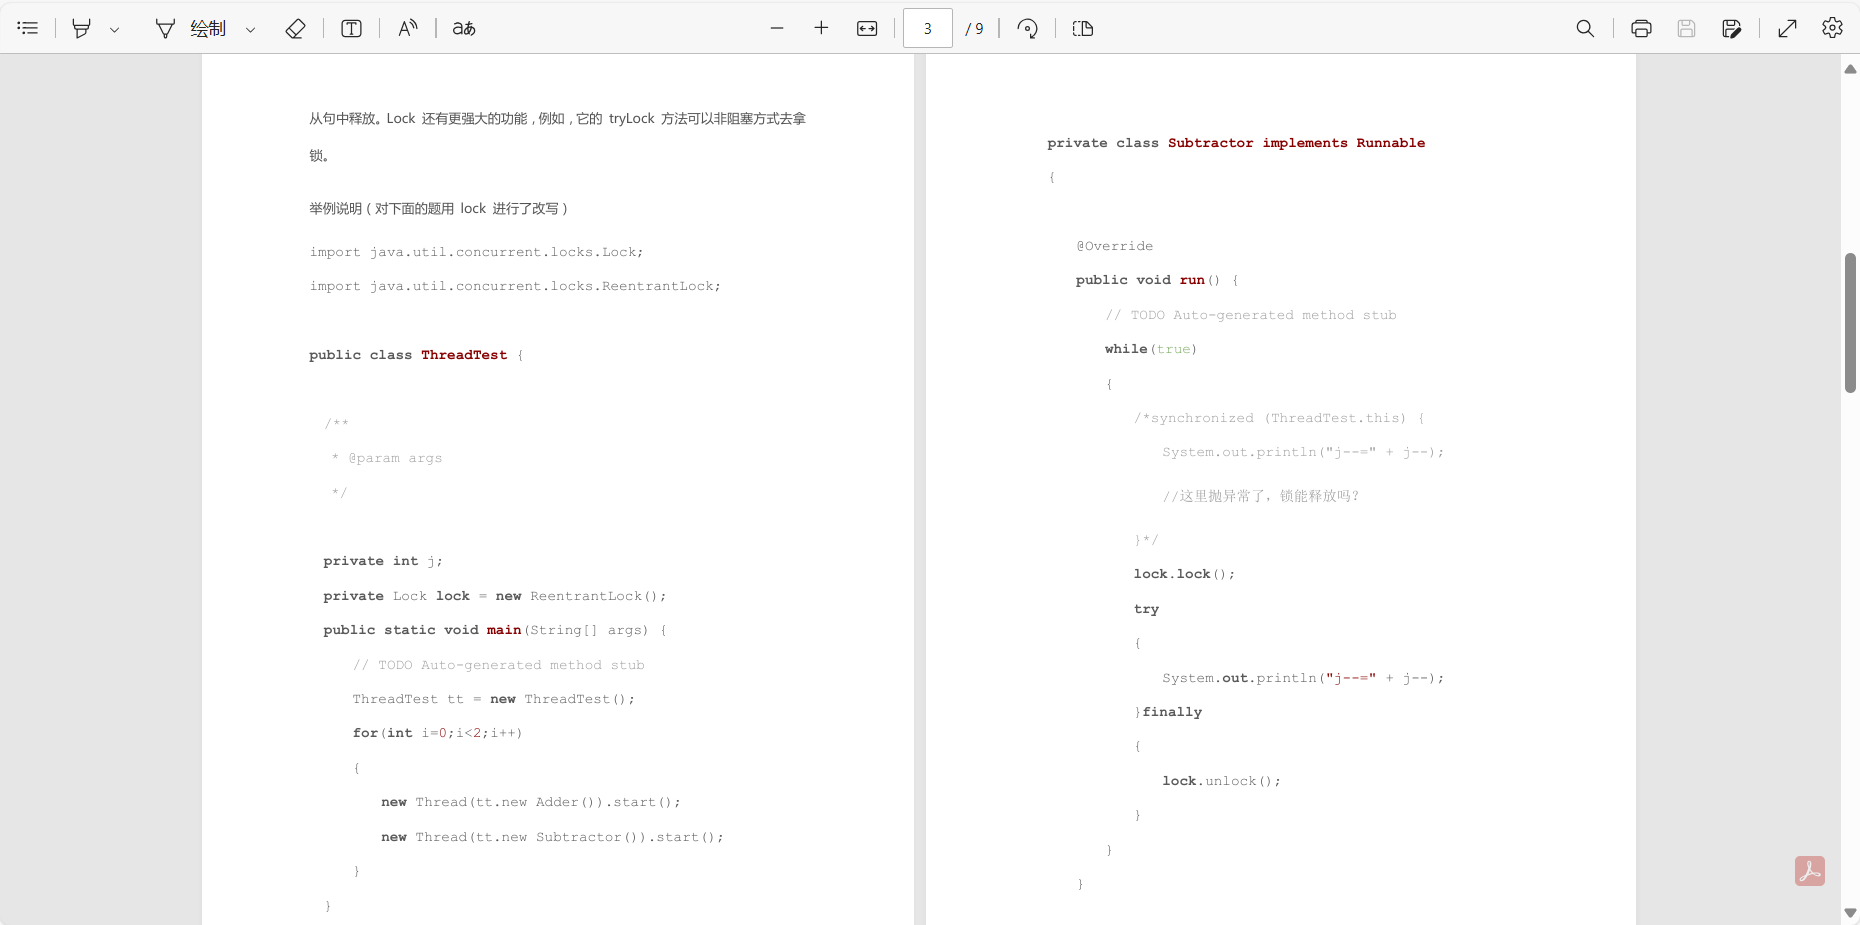1860x925 pixels.
Task: Click the 'while(true)' code line
Action: pos(1151,349)
